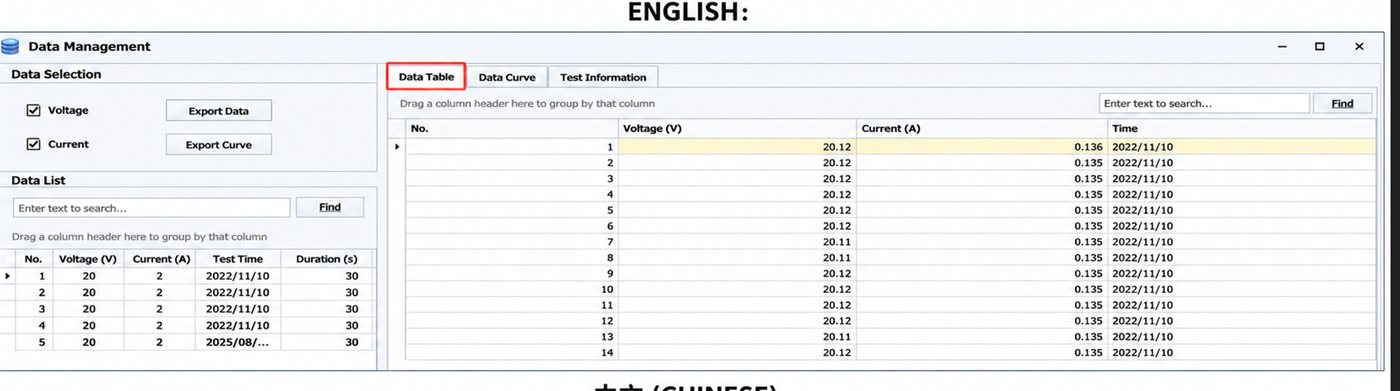
Task: Click the 0.136 current cell
Action: [x=982, y=146]
